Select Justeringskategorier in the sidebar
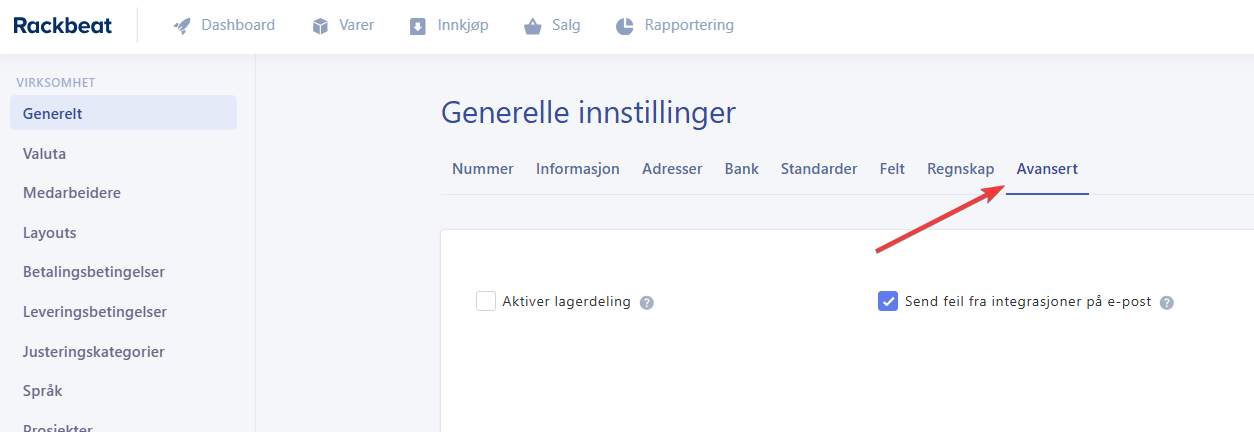Viewport: 1254px width, 432px height. (x=94, y=352)
